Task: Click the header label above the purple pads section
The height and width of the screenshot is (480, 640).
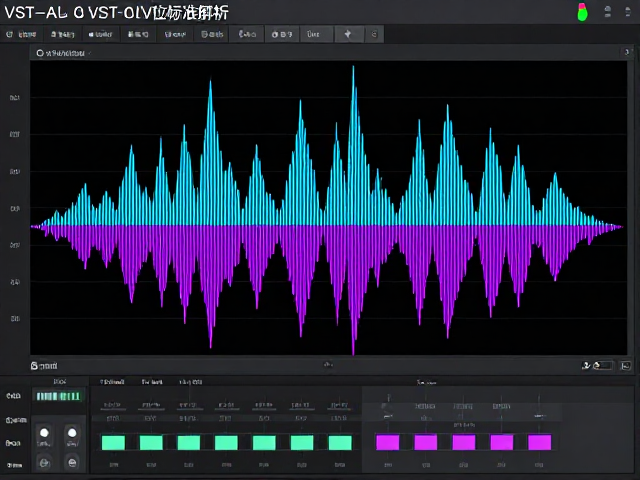Action: tap(427, 382)
